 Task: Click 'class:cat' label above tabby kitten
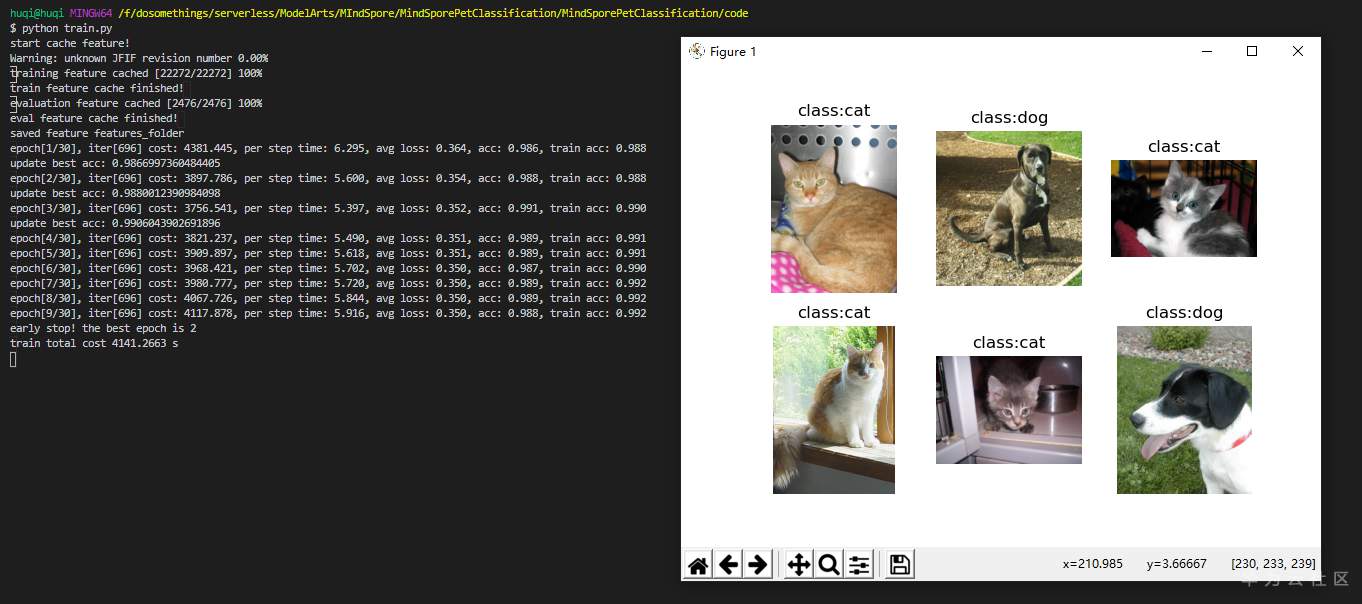click(1009, 343)
